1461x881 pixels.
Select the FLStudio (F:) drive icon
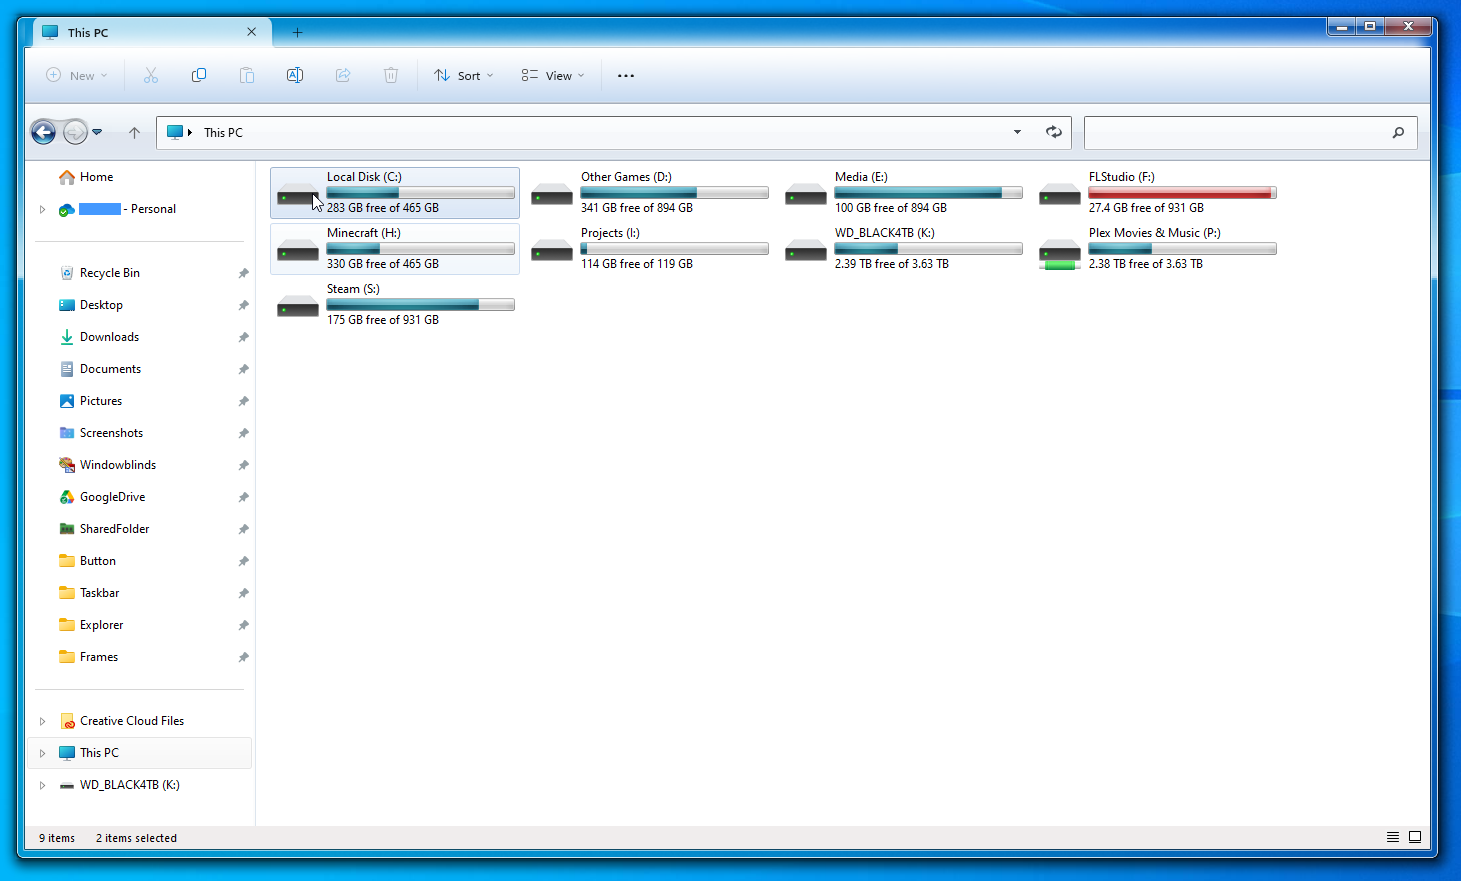click(x=1060, y=195)
